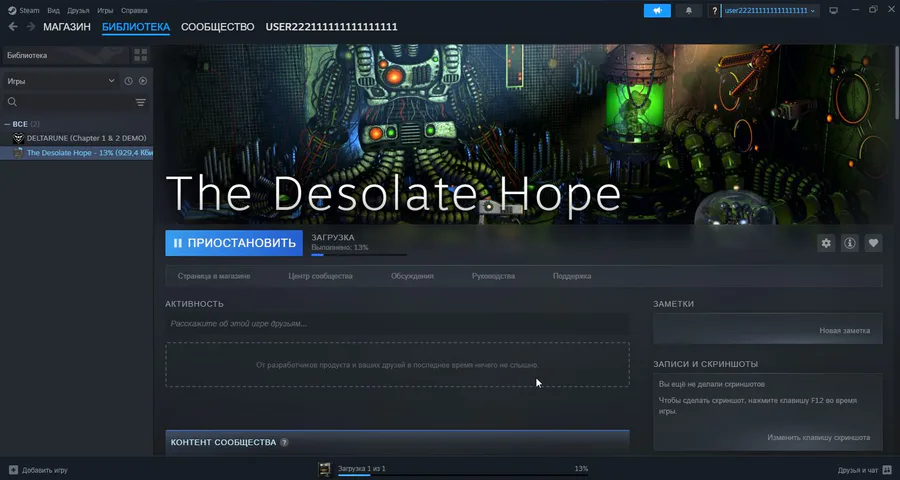Open the Вид menu
This screenshot has height=480, width=900.
[53, 10]
